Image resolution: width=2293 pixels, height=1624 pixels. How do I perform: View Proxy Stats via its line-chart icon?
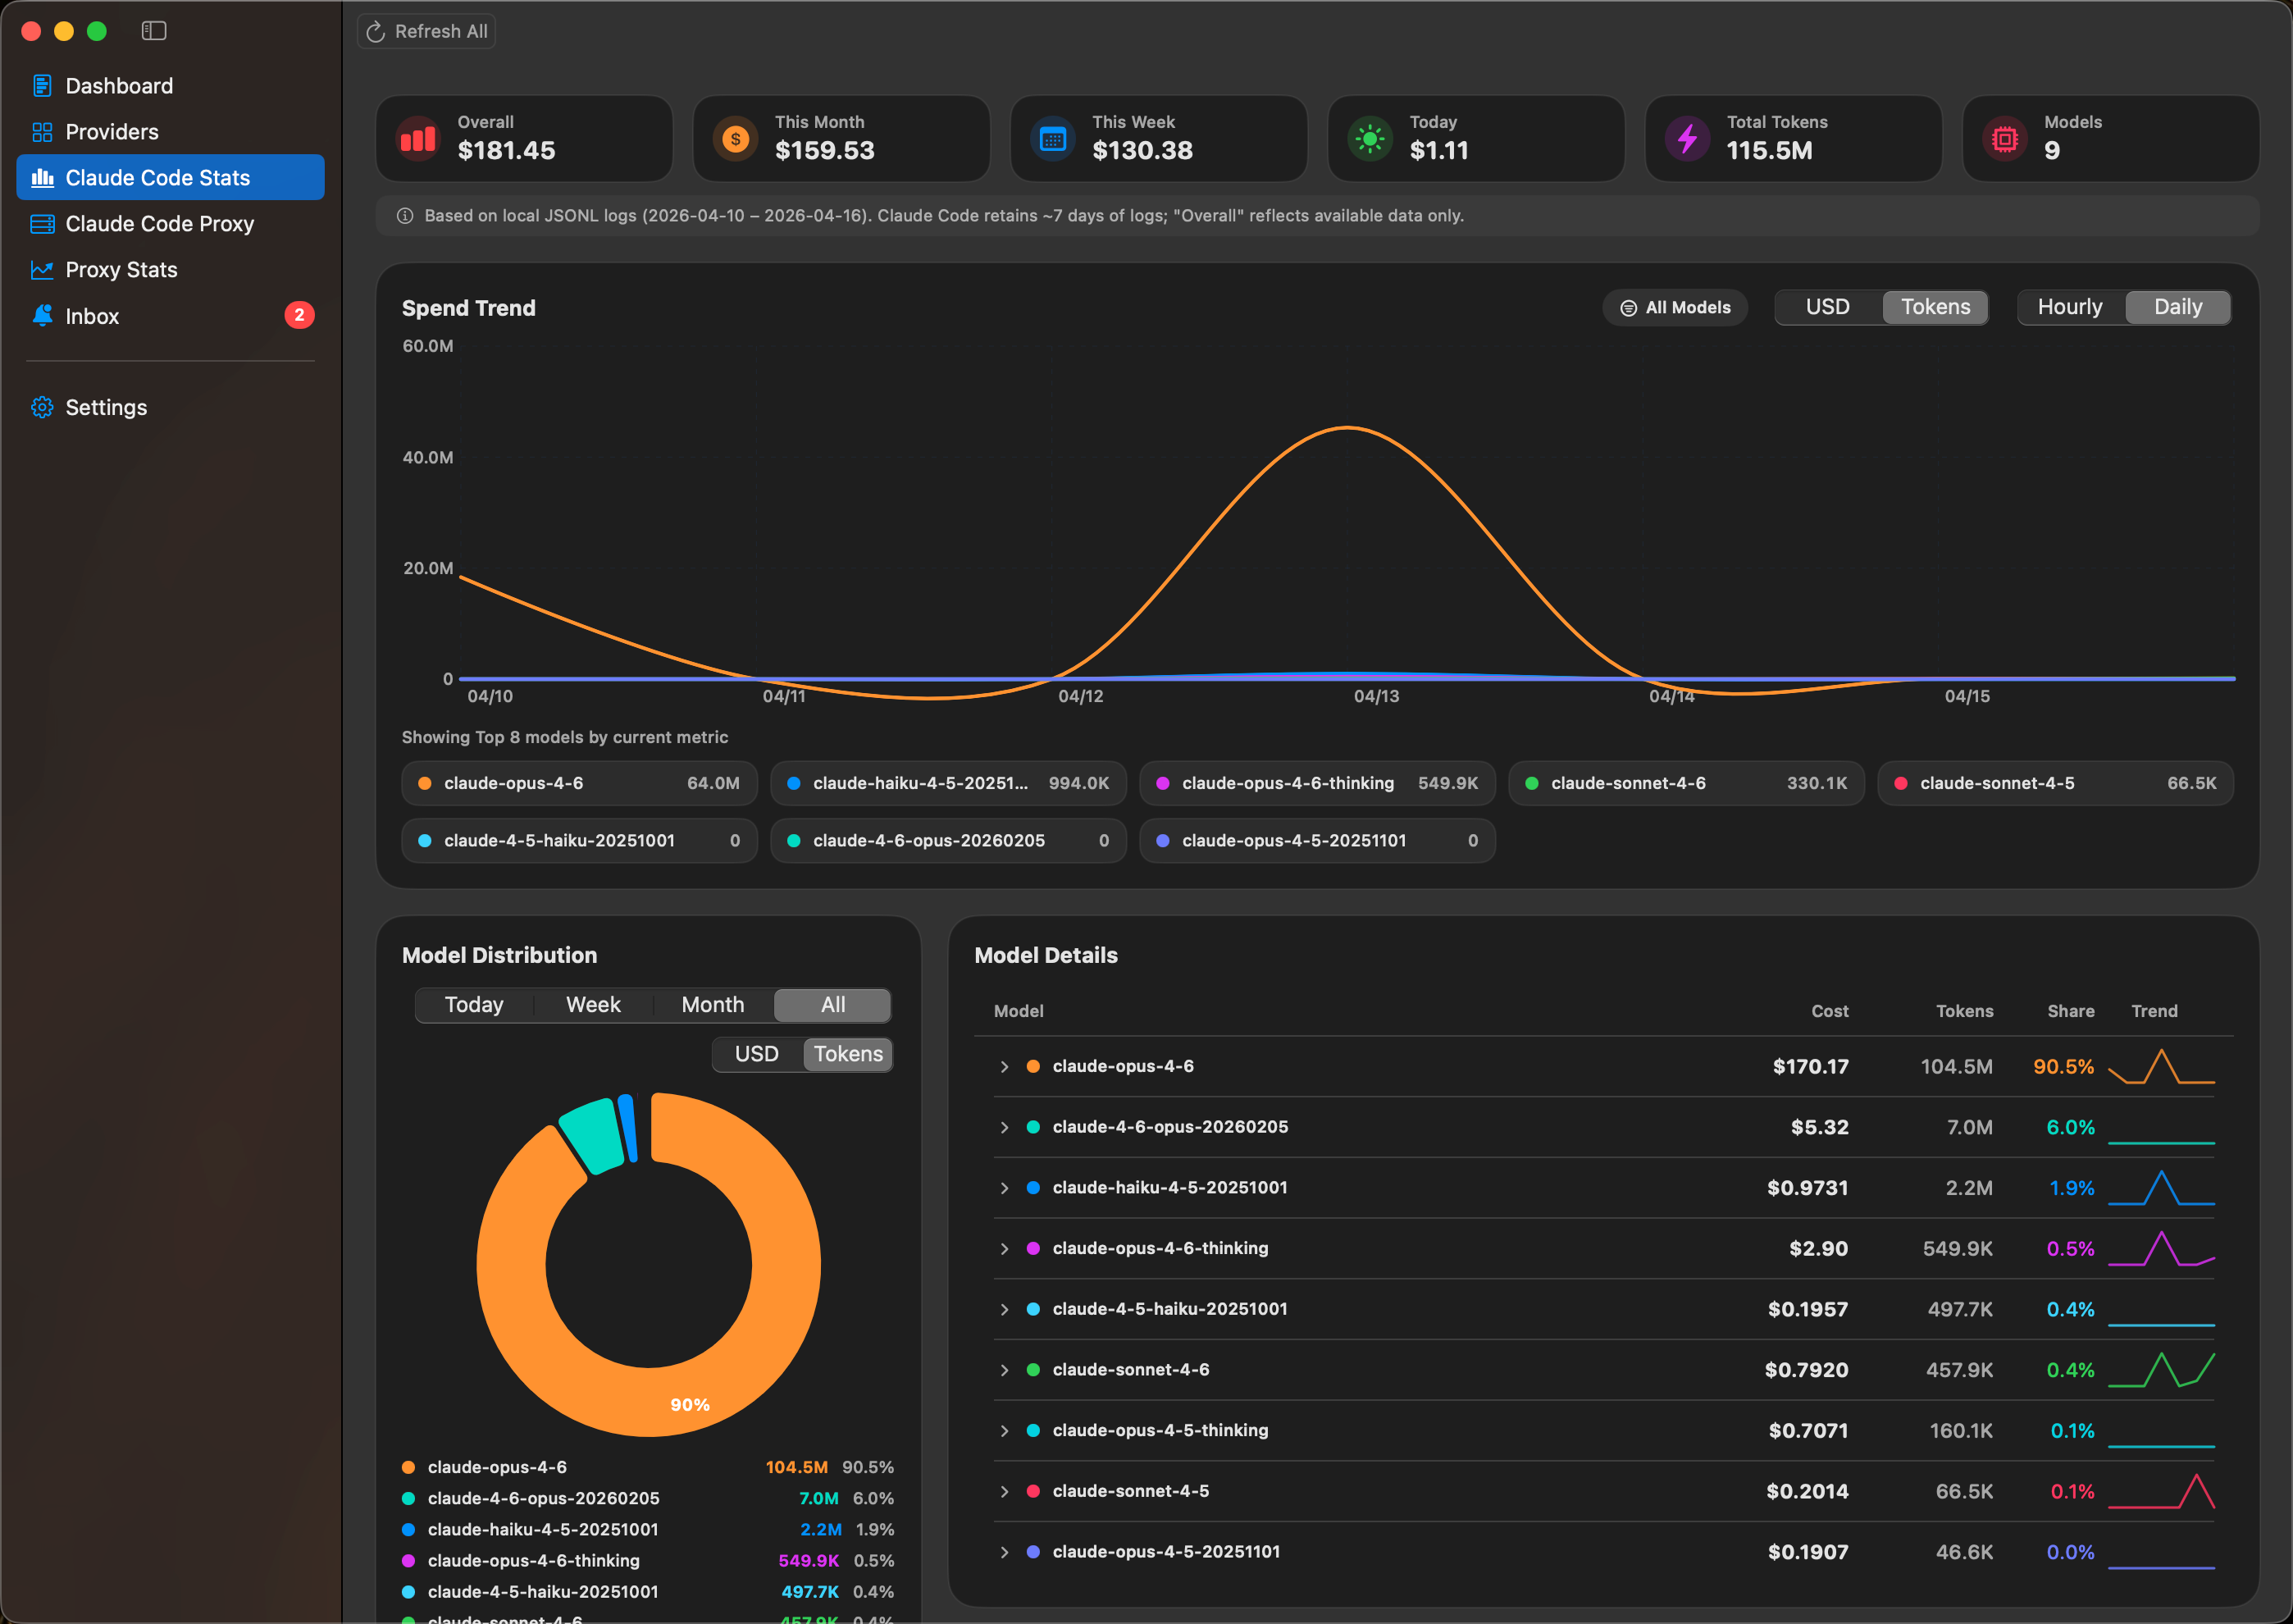coord(42,269)
